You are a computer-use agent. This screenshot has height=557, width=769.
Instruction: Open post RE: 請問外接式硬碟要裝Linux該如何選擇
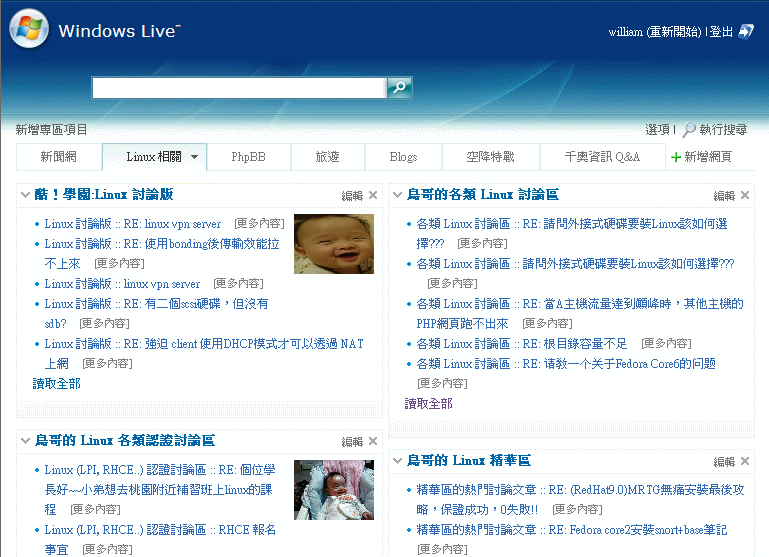[x=572, y=233]
